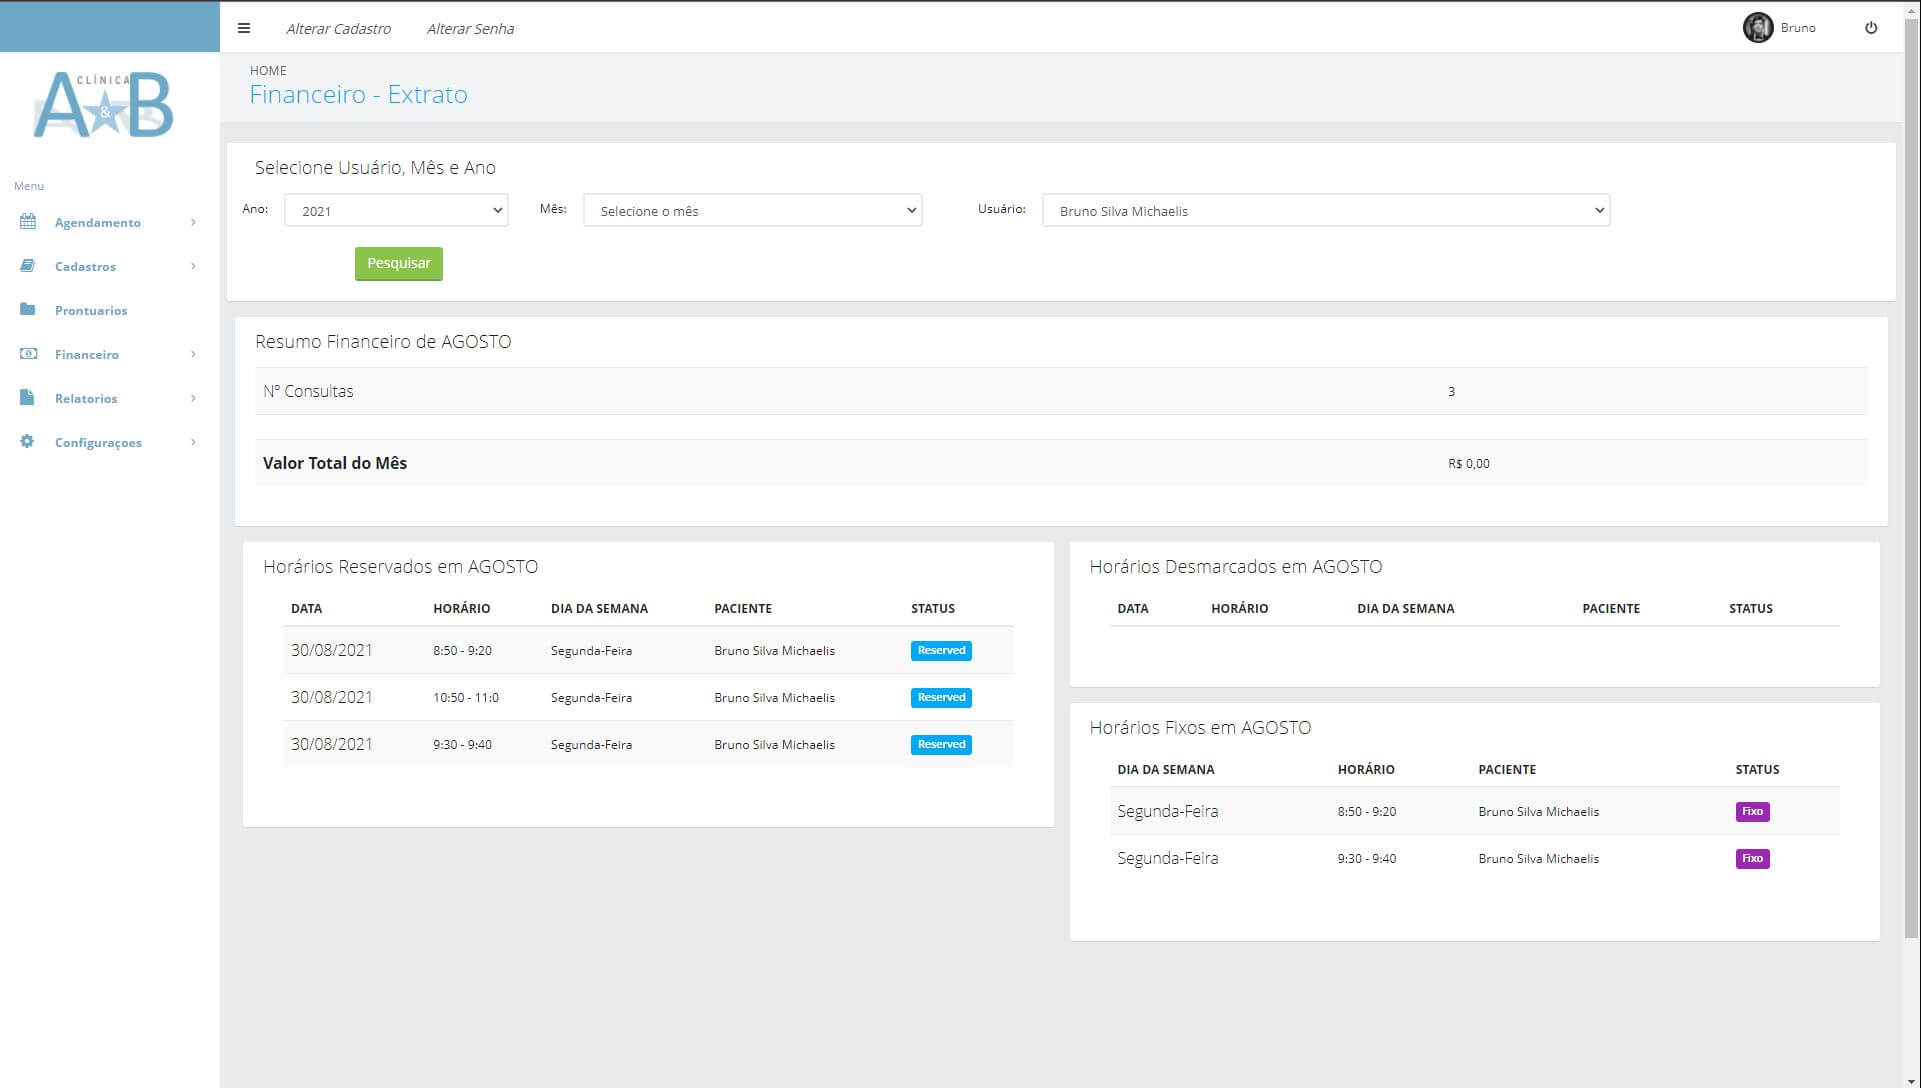The width and height of the screenshot is (1921, 1088).
Task: Open Alterar Senha in top bar
Action: tap(470, 29)
